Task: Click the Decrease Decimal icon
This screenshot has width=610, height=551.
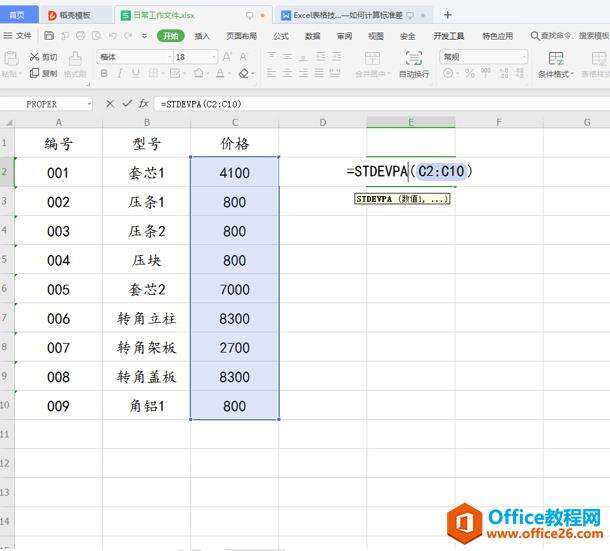Action: [519, 73]
